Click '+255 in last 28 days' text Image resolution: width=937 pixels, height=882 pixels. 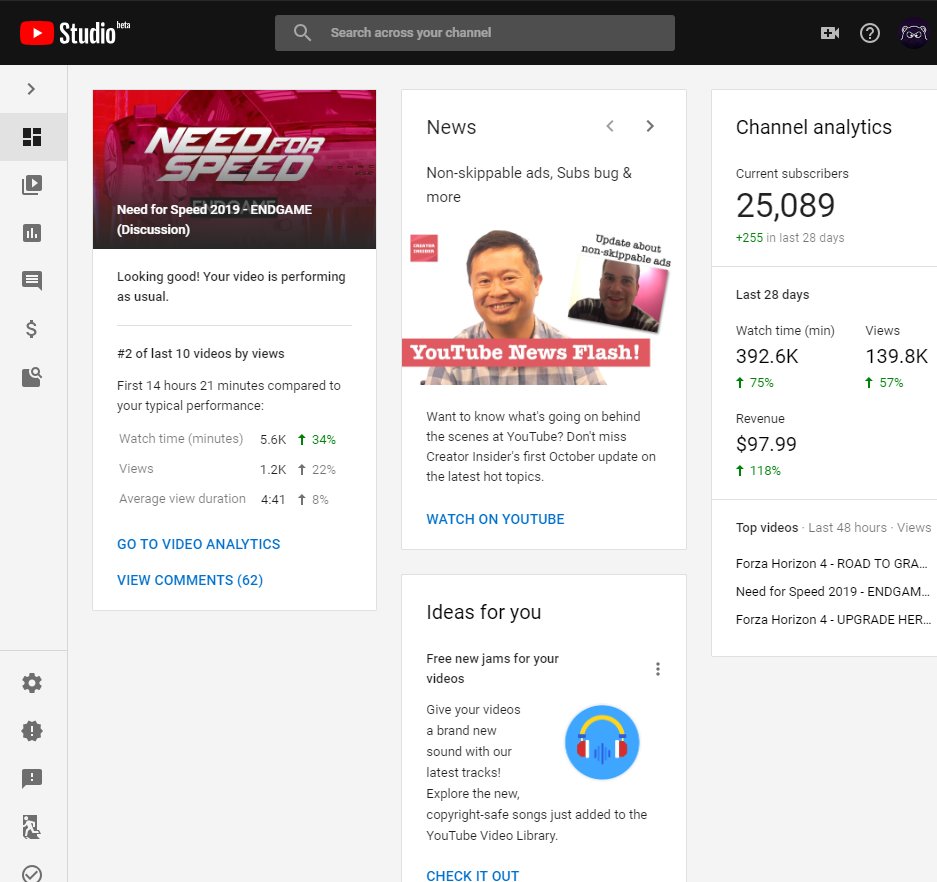790,238
